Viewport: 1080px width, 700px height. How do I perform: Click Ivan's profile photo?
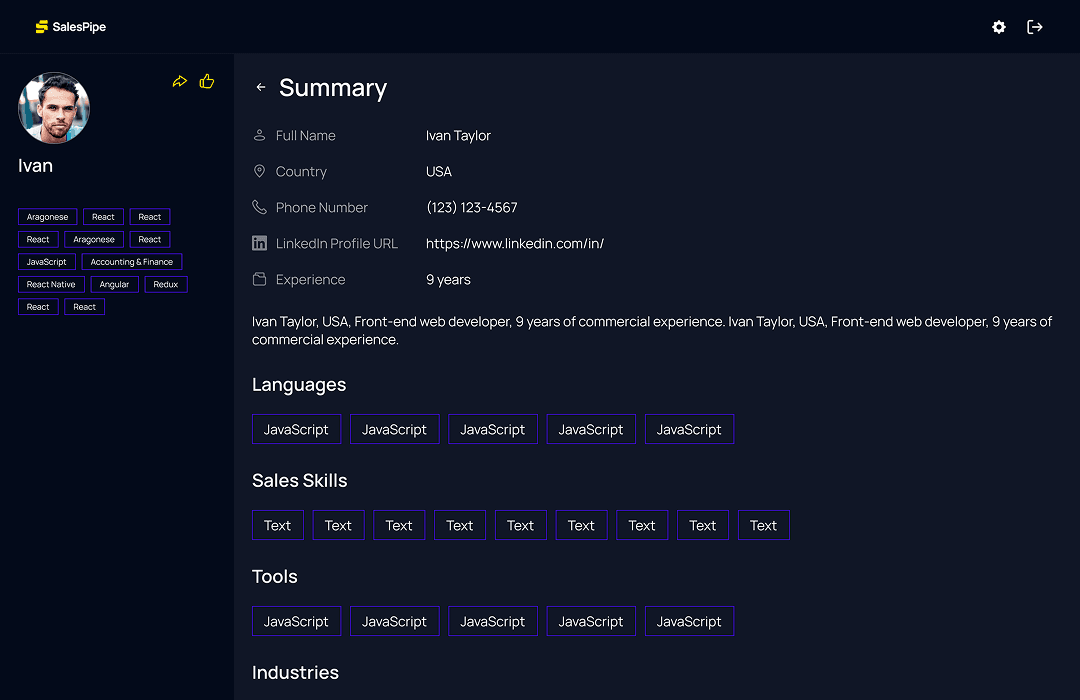[x=54, y=108]
